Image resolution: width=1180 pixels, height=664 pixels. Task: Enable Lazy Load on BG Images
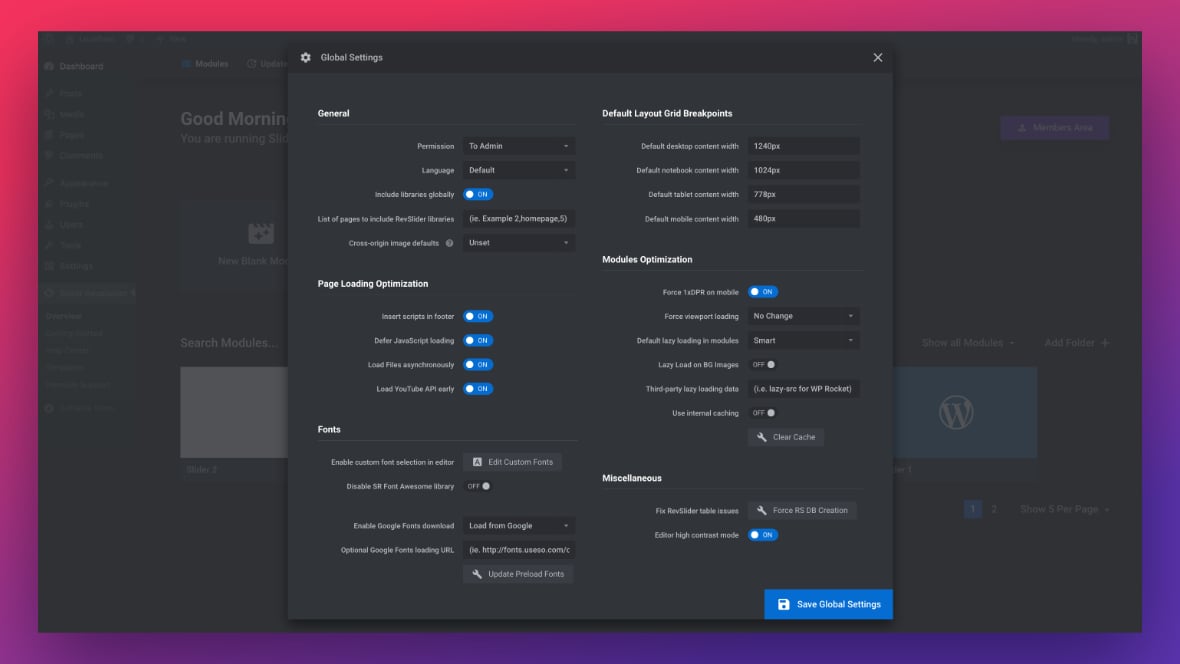click(763, 364)
